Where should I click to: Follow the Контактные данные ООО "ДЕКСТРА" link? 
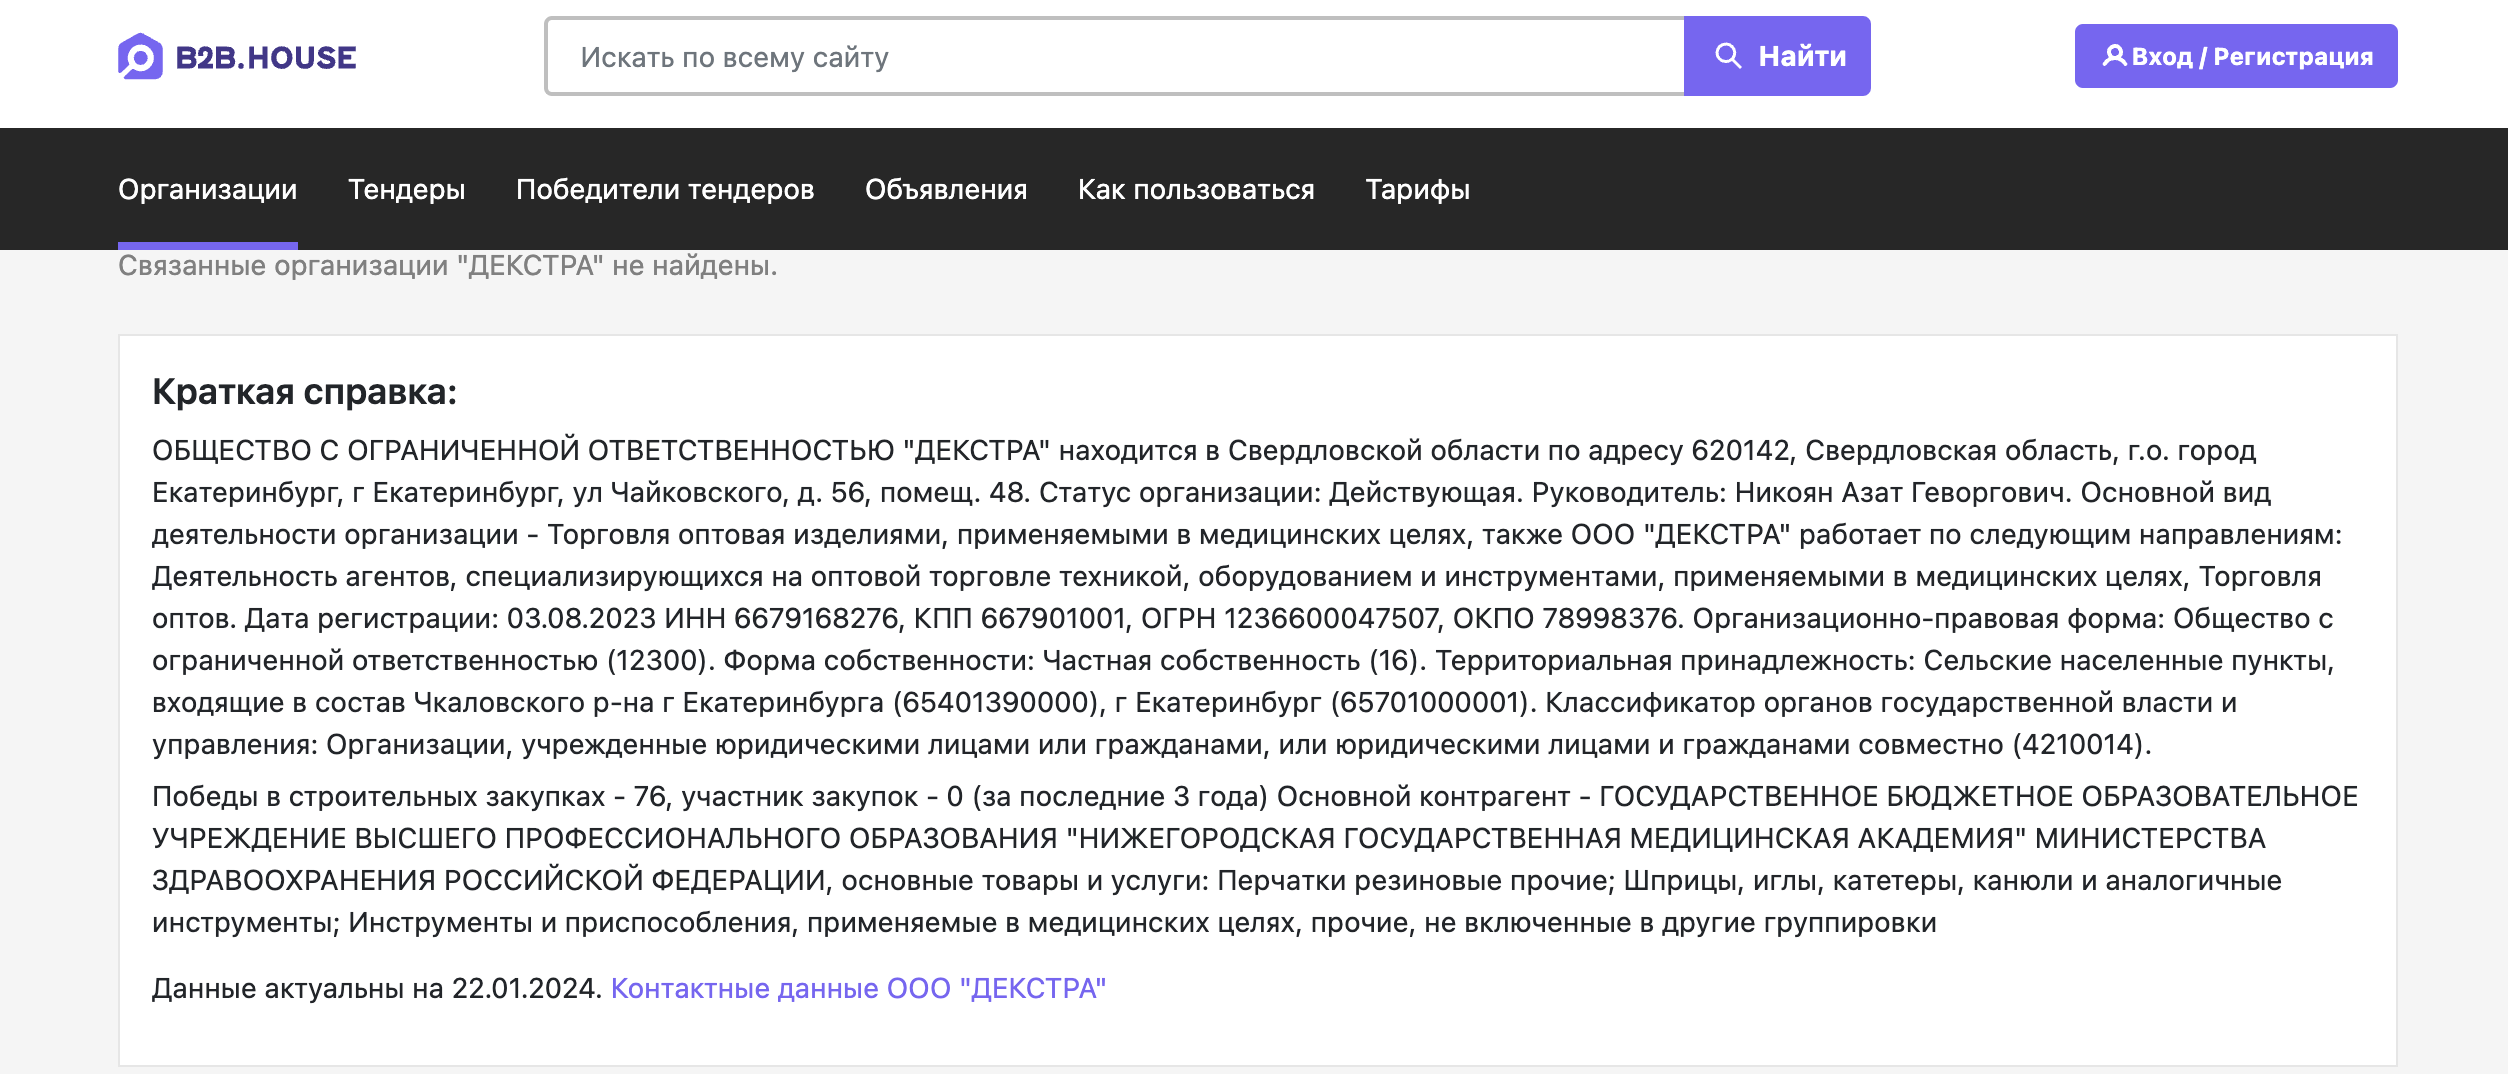tap(858, 988)
